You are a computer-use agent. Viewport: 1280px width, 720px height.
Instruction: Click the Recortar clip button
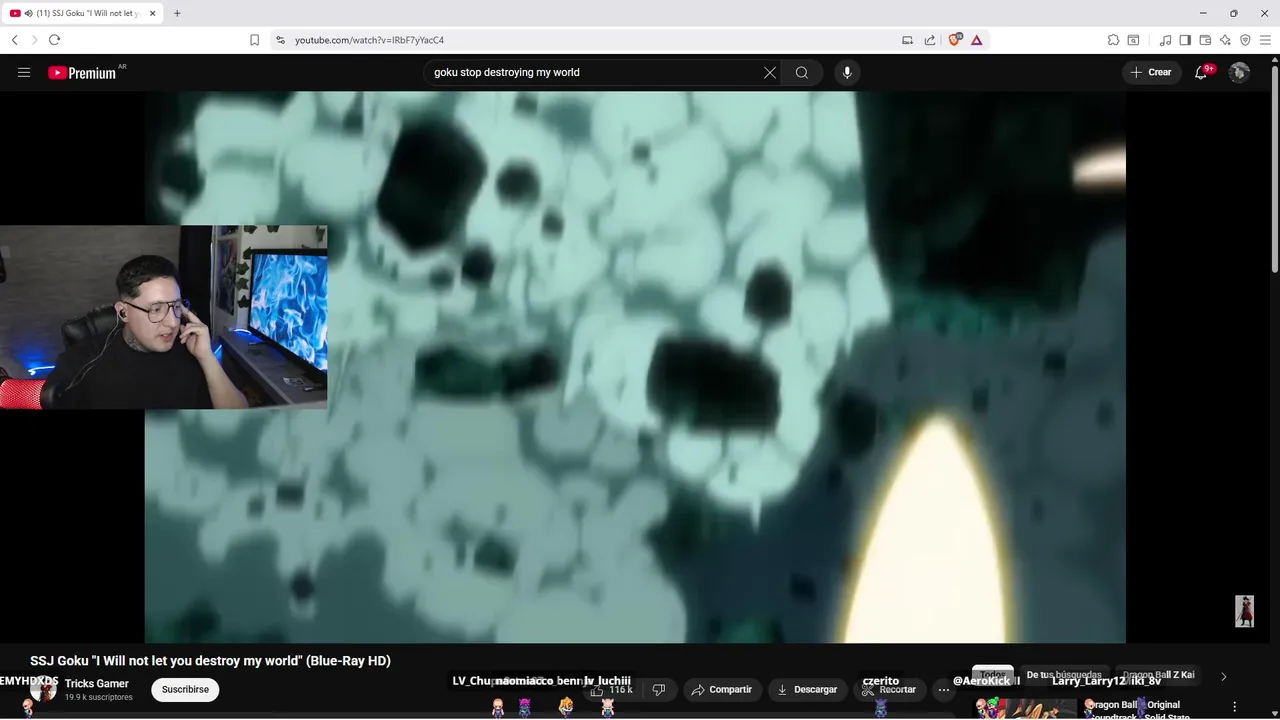coord(889,690)
